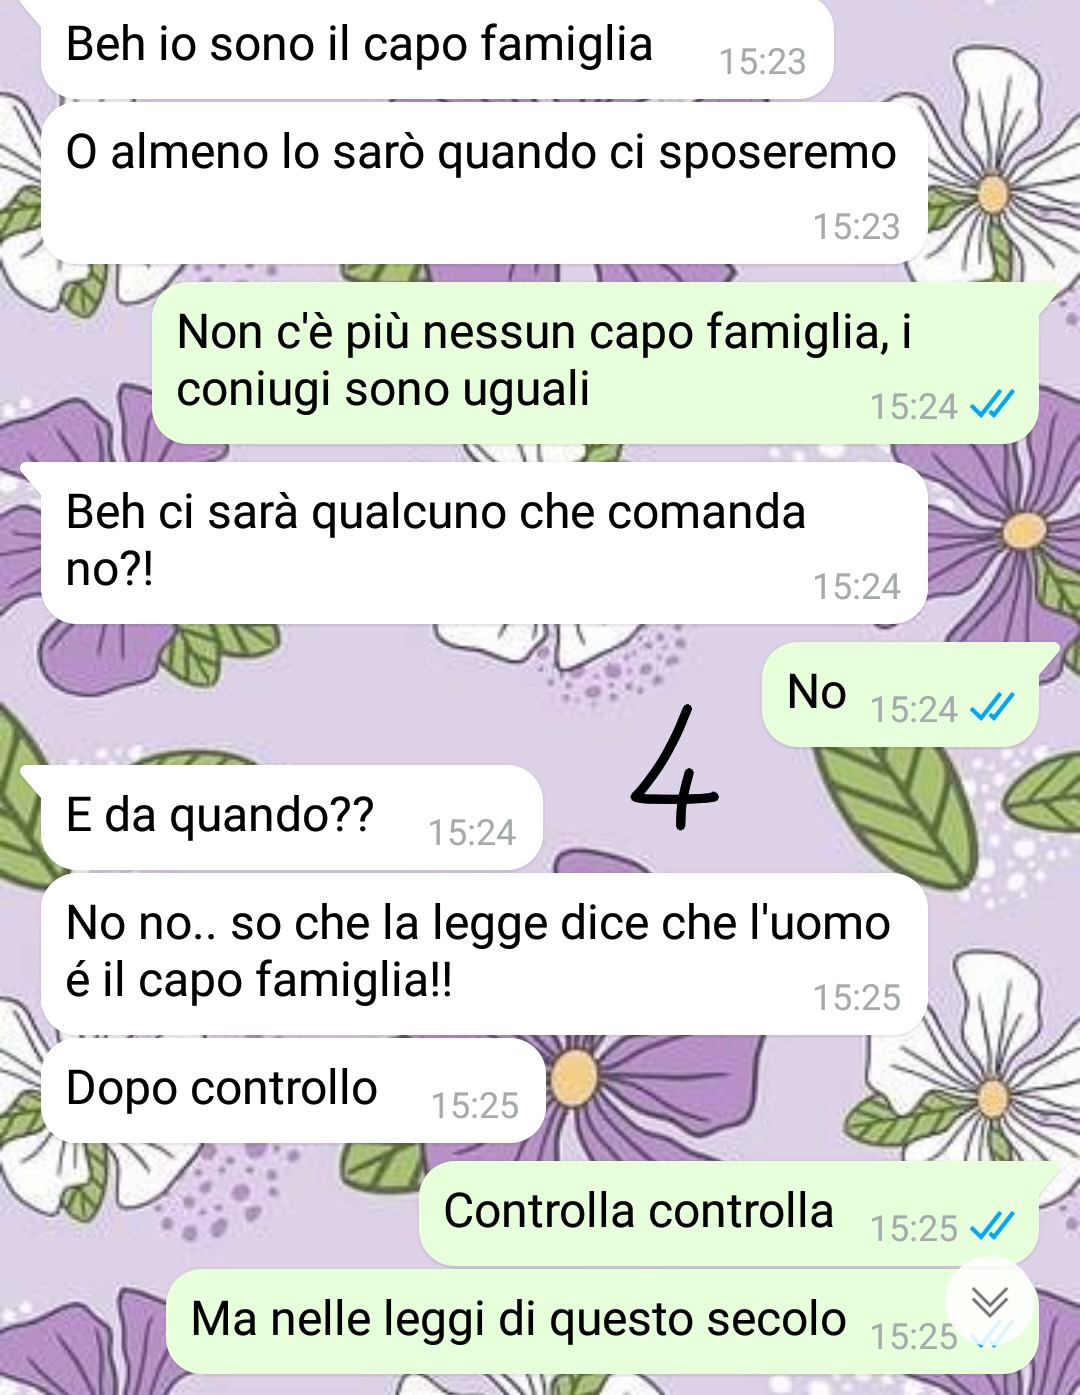Tap 15:25 timestamp on 'Dopo controllo'

(474, 1105)
